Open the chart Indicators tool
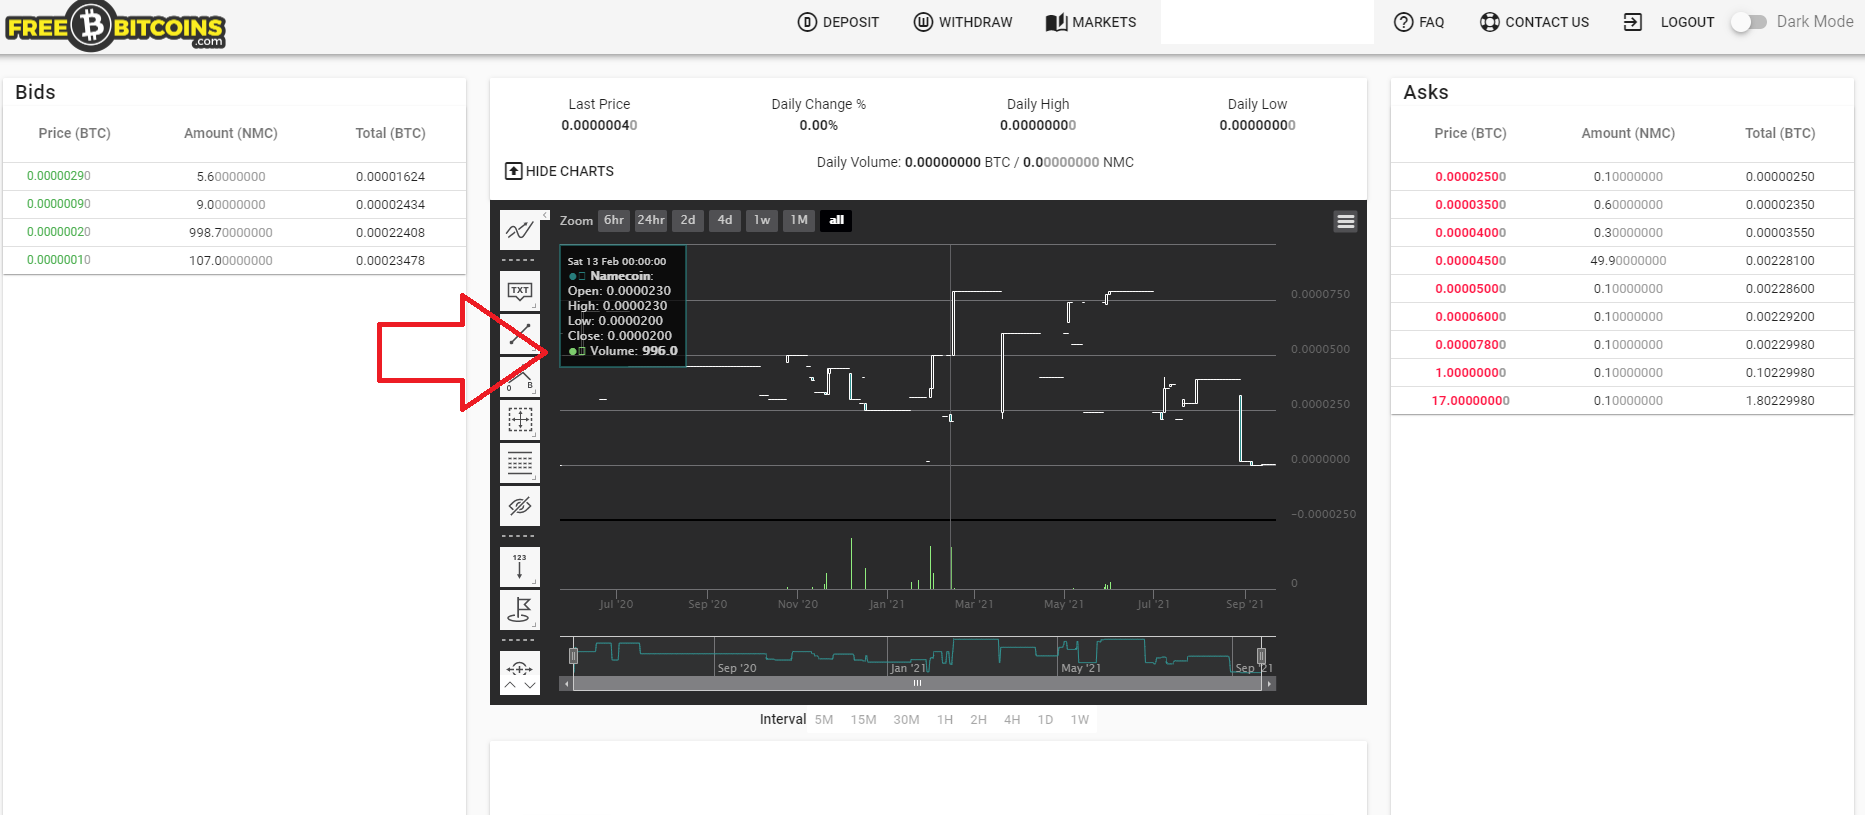Image resolution: width=1865 pixels, height=815 pixels. 519,231
